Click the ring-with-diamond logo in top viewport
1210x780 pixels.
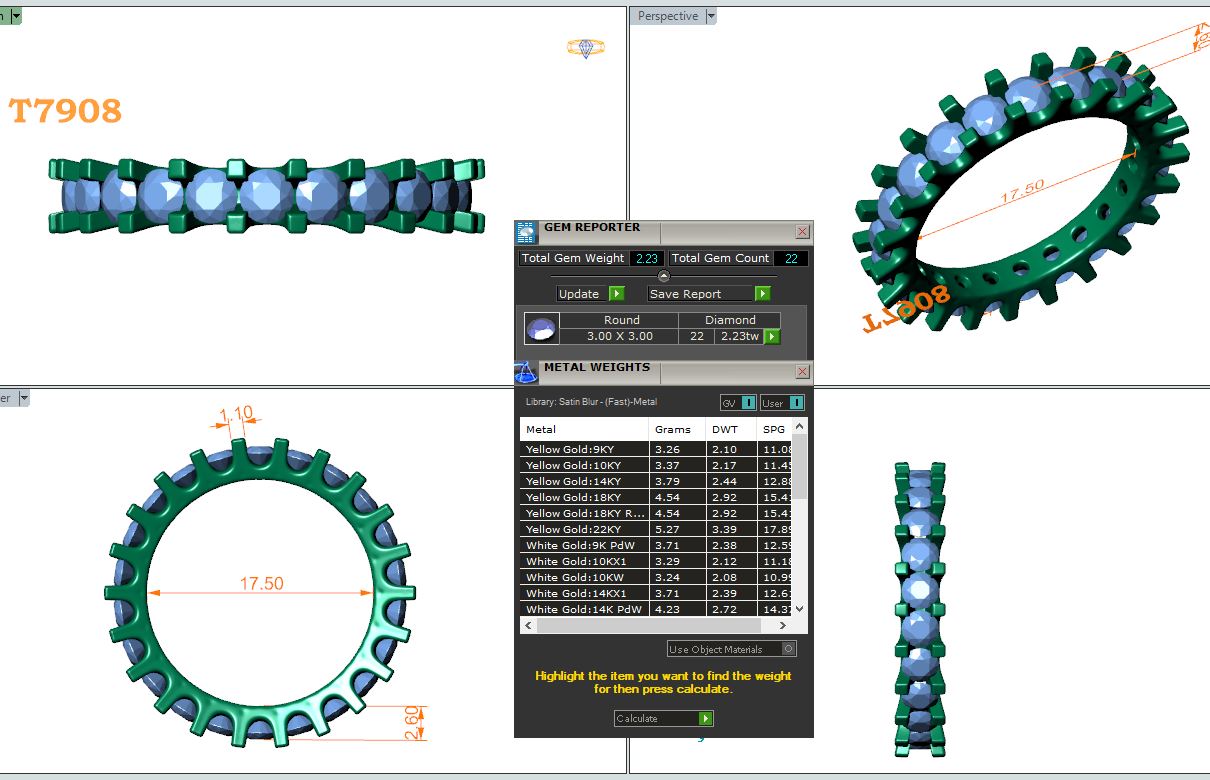585,48
